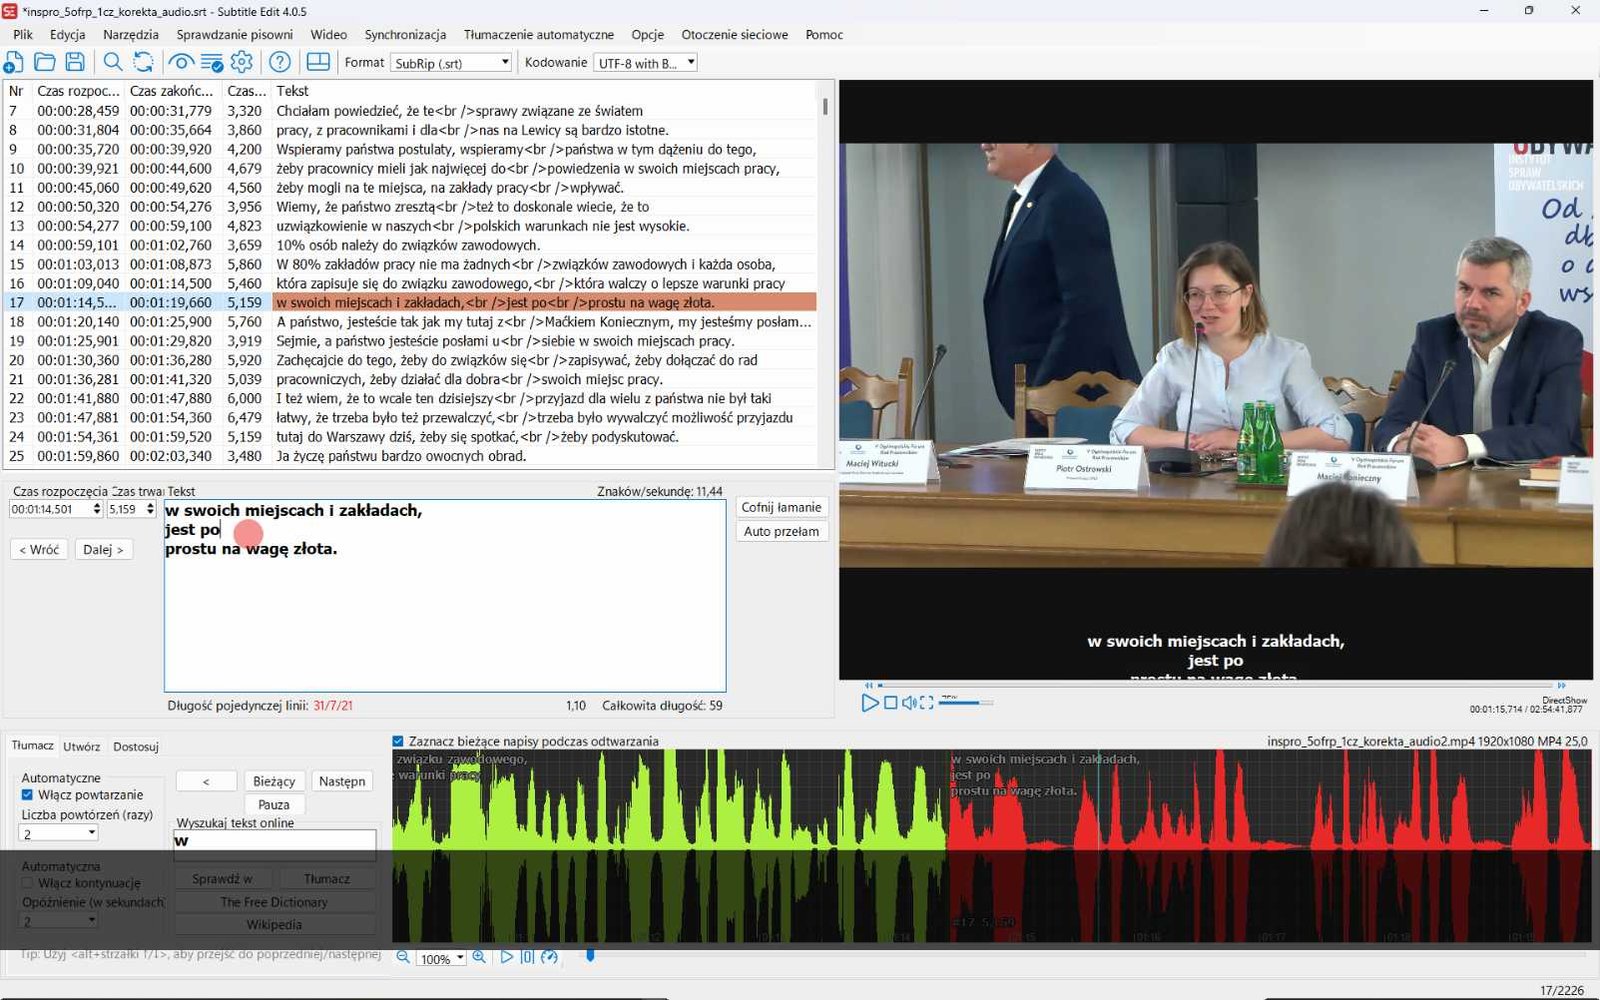Play the selection from the waveform toolbar

tap(506, 957)
